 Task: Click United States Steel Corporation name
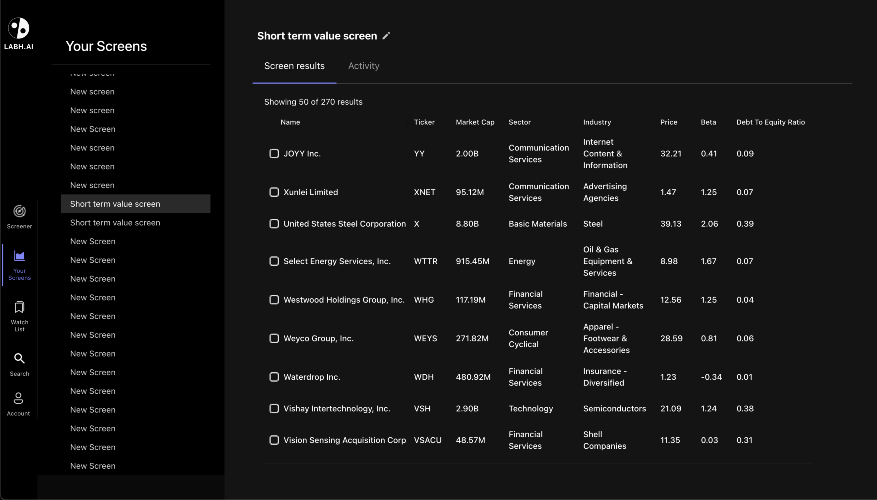pyautogui.click(x=344, y=224)
